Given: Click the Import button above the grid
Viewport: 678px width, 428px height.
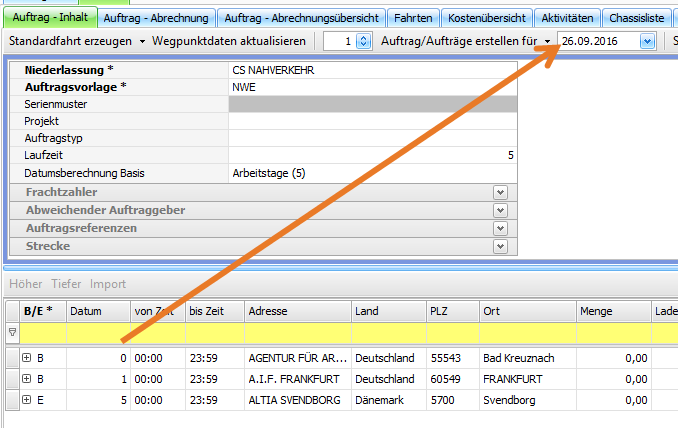Looking at the screenshot, I should [108, 284].
